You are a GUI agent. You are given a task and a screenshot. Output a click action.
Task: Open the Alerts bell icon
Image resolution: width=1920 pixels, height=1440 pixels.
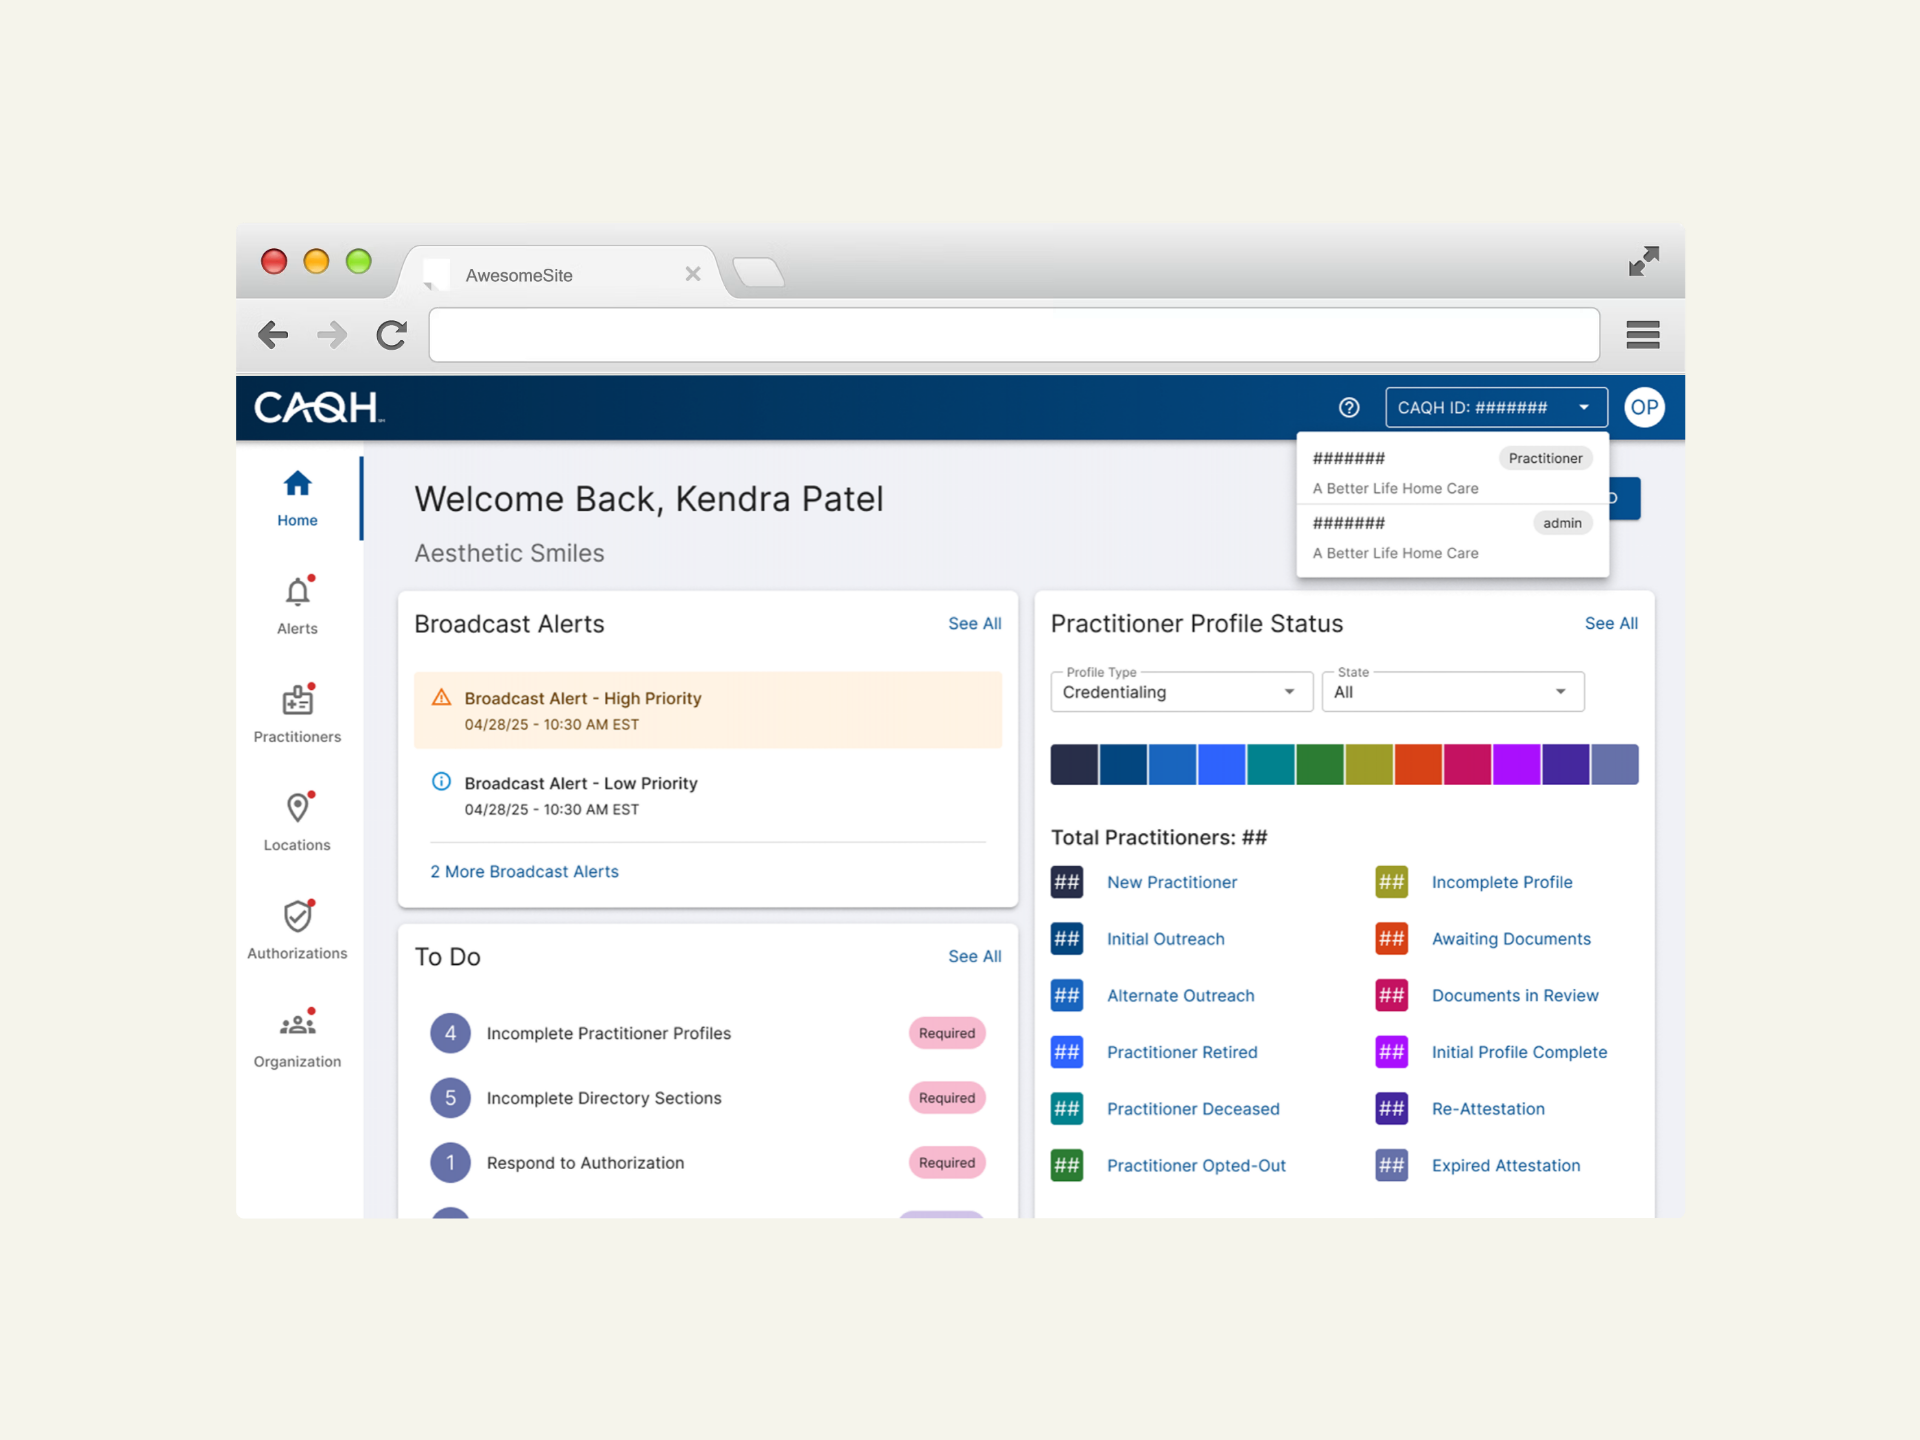(x=297, y=592)
